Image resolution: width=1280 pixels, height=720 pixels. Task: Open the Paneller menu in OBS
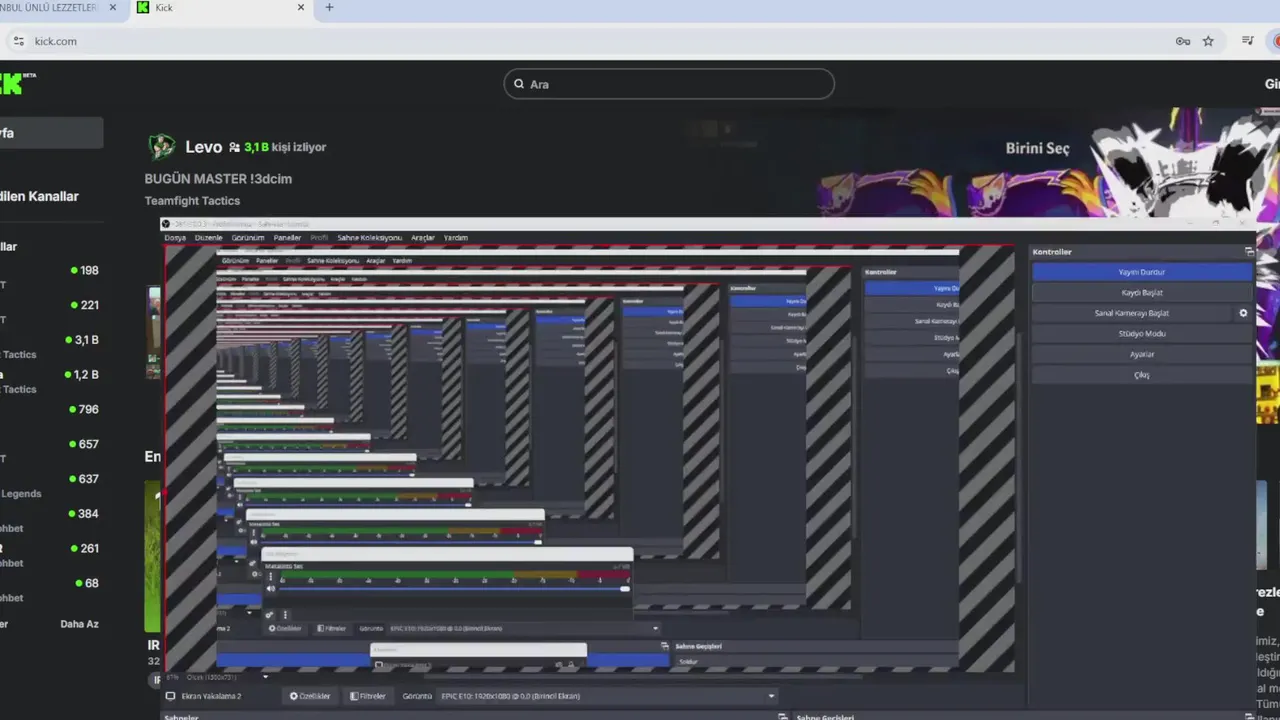[x=287, y=238]
